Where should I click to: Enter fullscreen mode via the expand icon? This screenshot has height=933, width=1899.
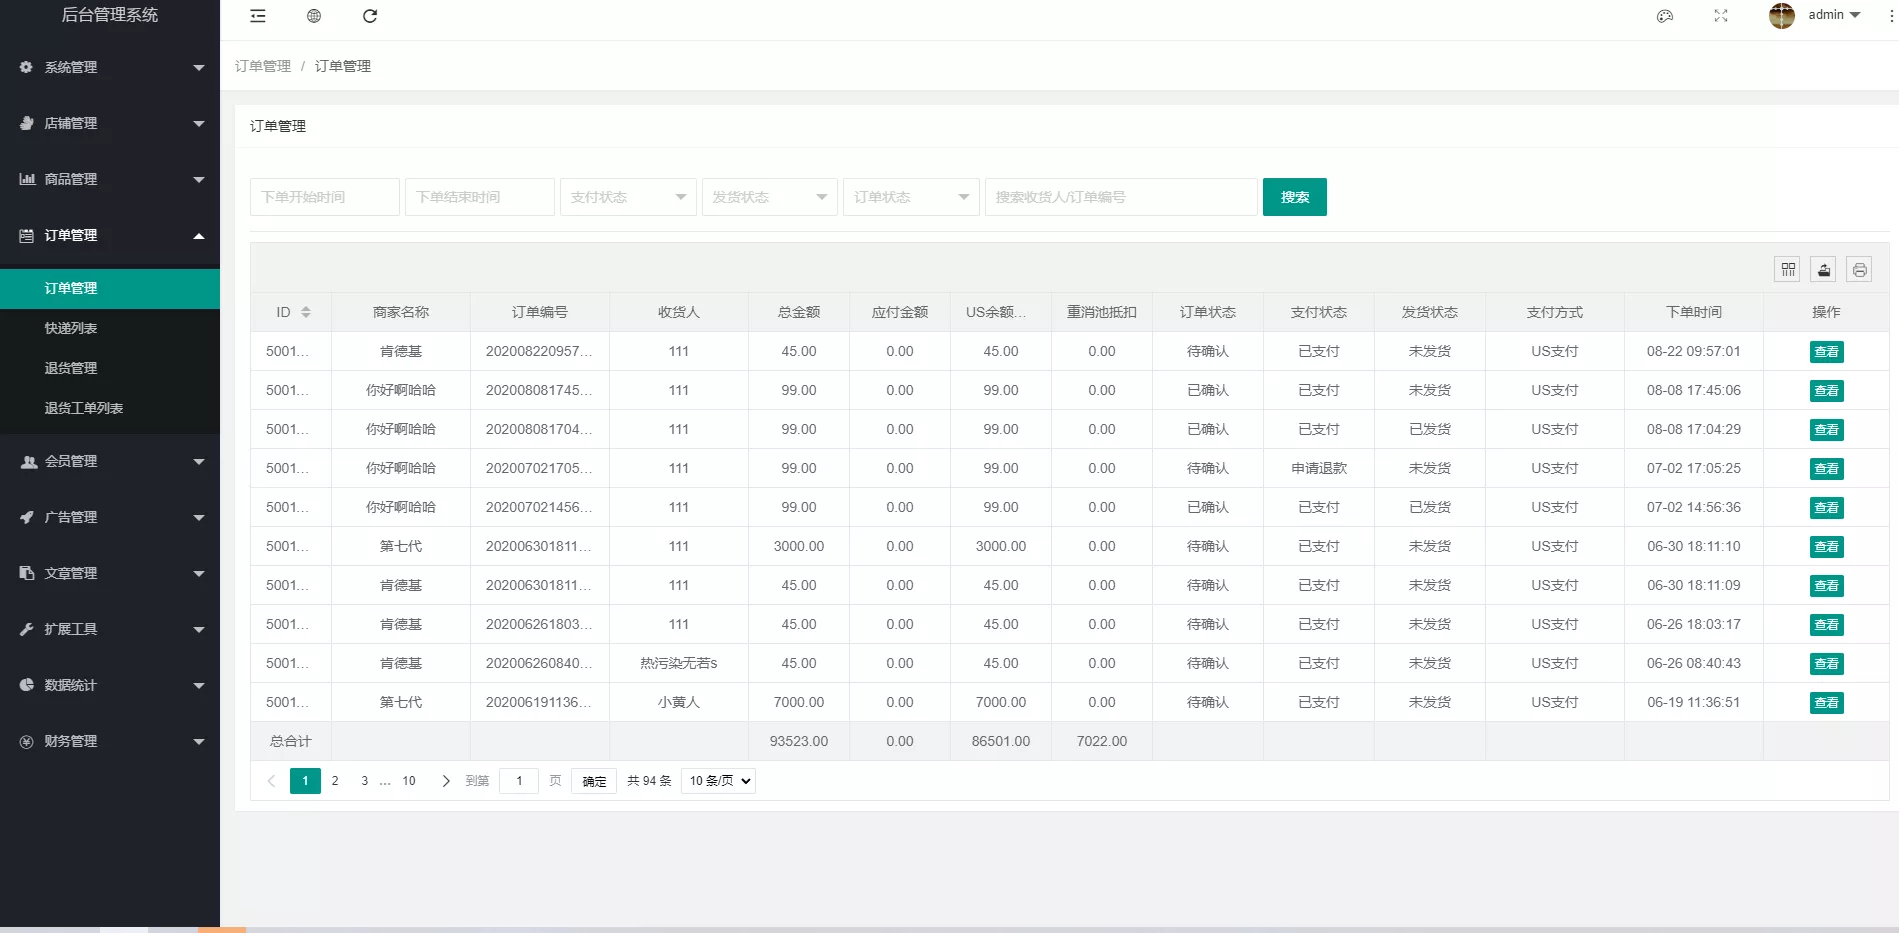1720,16
